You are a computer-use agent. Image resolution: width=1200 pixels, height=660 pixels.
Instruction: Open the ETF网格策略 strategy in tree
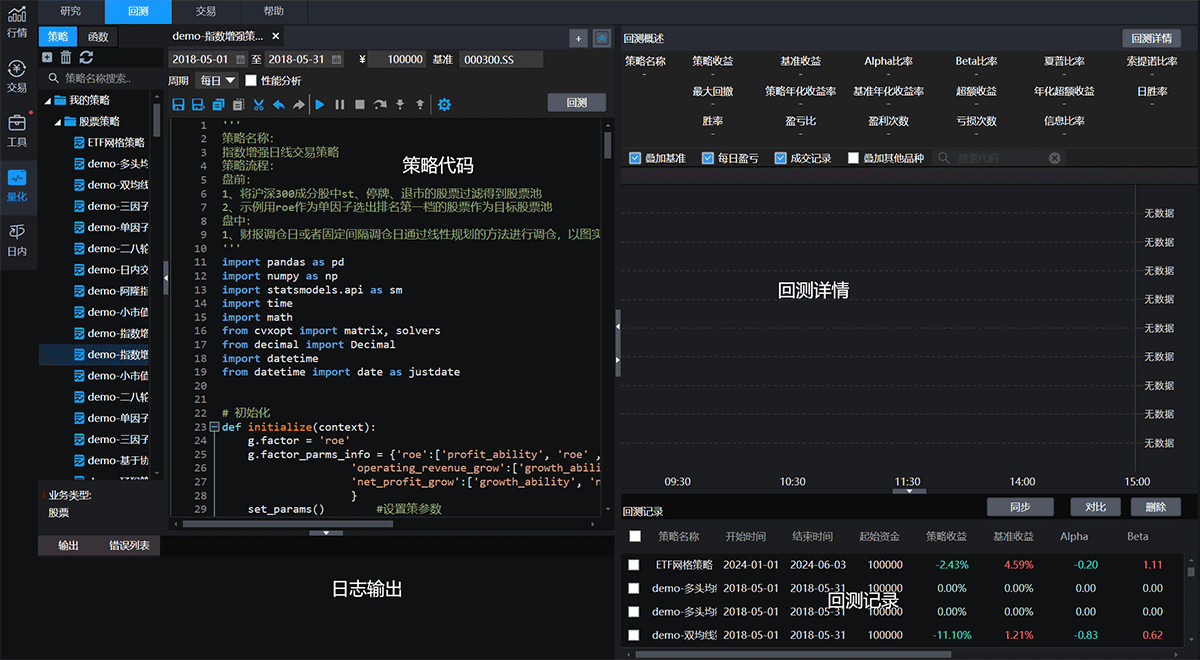click(x=109, y=142)
